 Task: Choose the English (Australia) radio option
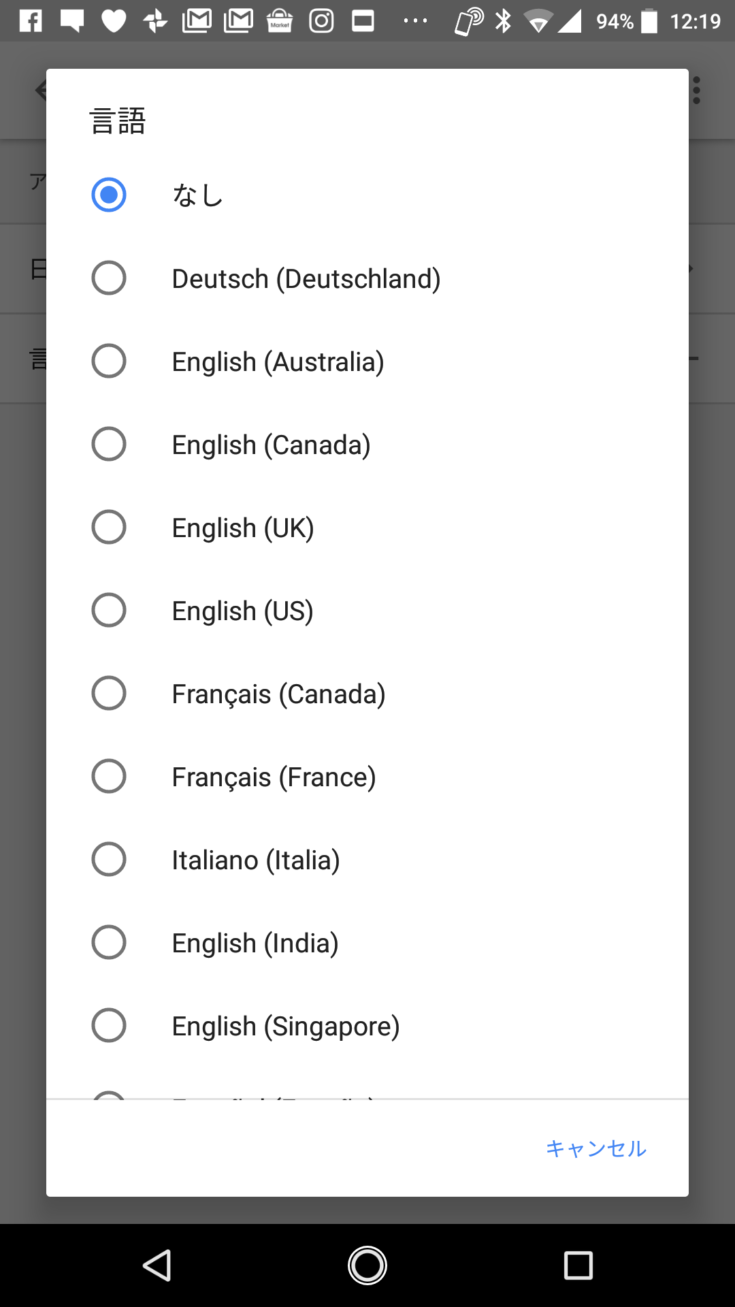coord(109,361)
